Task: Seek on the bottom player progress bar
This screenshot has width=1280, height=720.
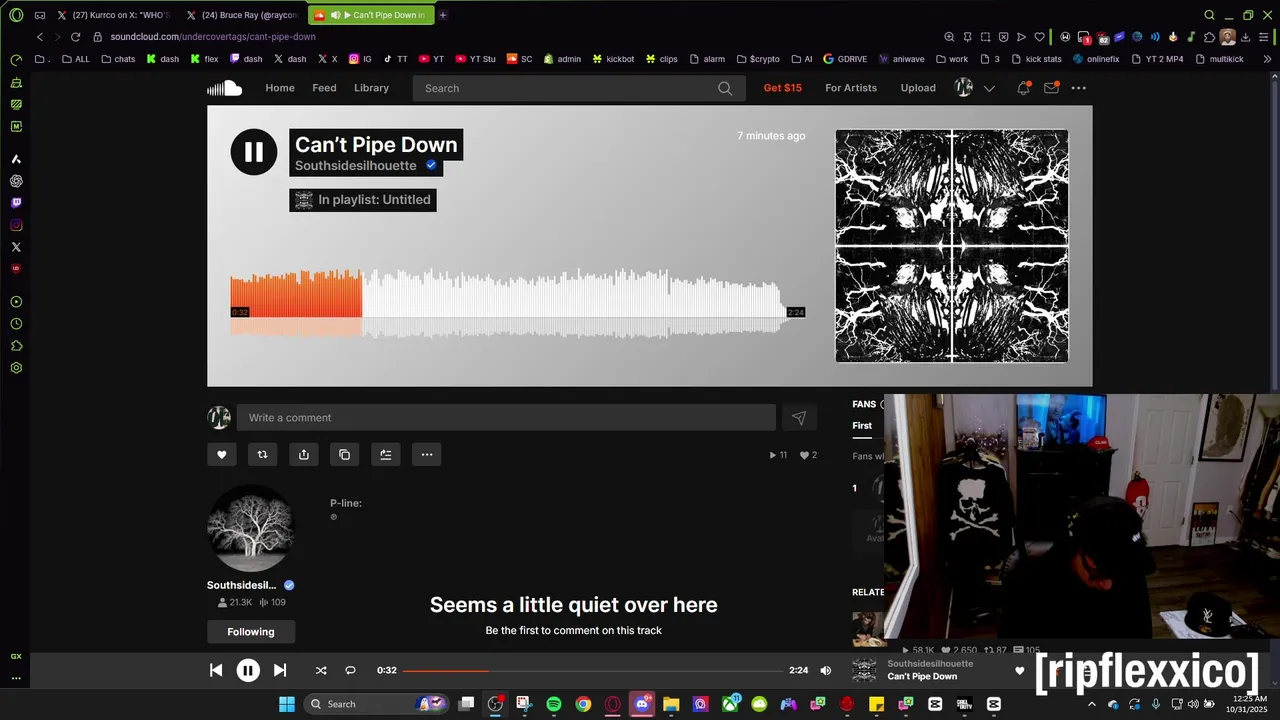Action: point(592,671)
